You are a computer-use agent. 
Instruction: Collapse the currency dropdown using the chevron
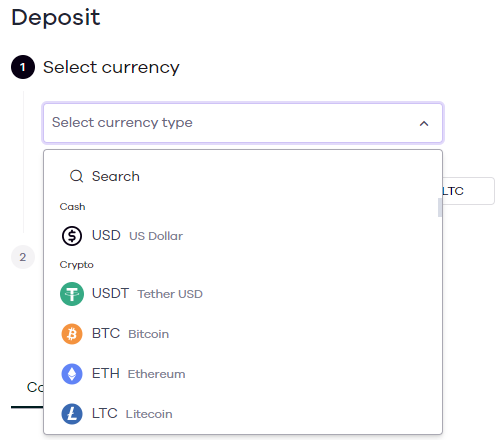pos(424,124)
